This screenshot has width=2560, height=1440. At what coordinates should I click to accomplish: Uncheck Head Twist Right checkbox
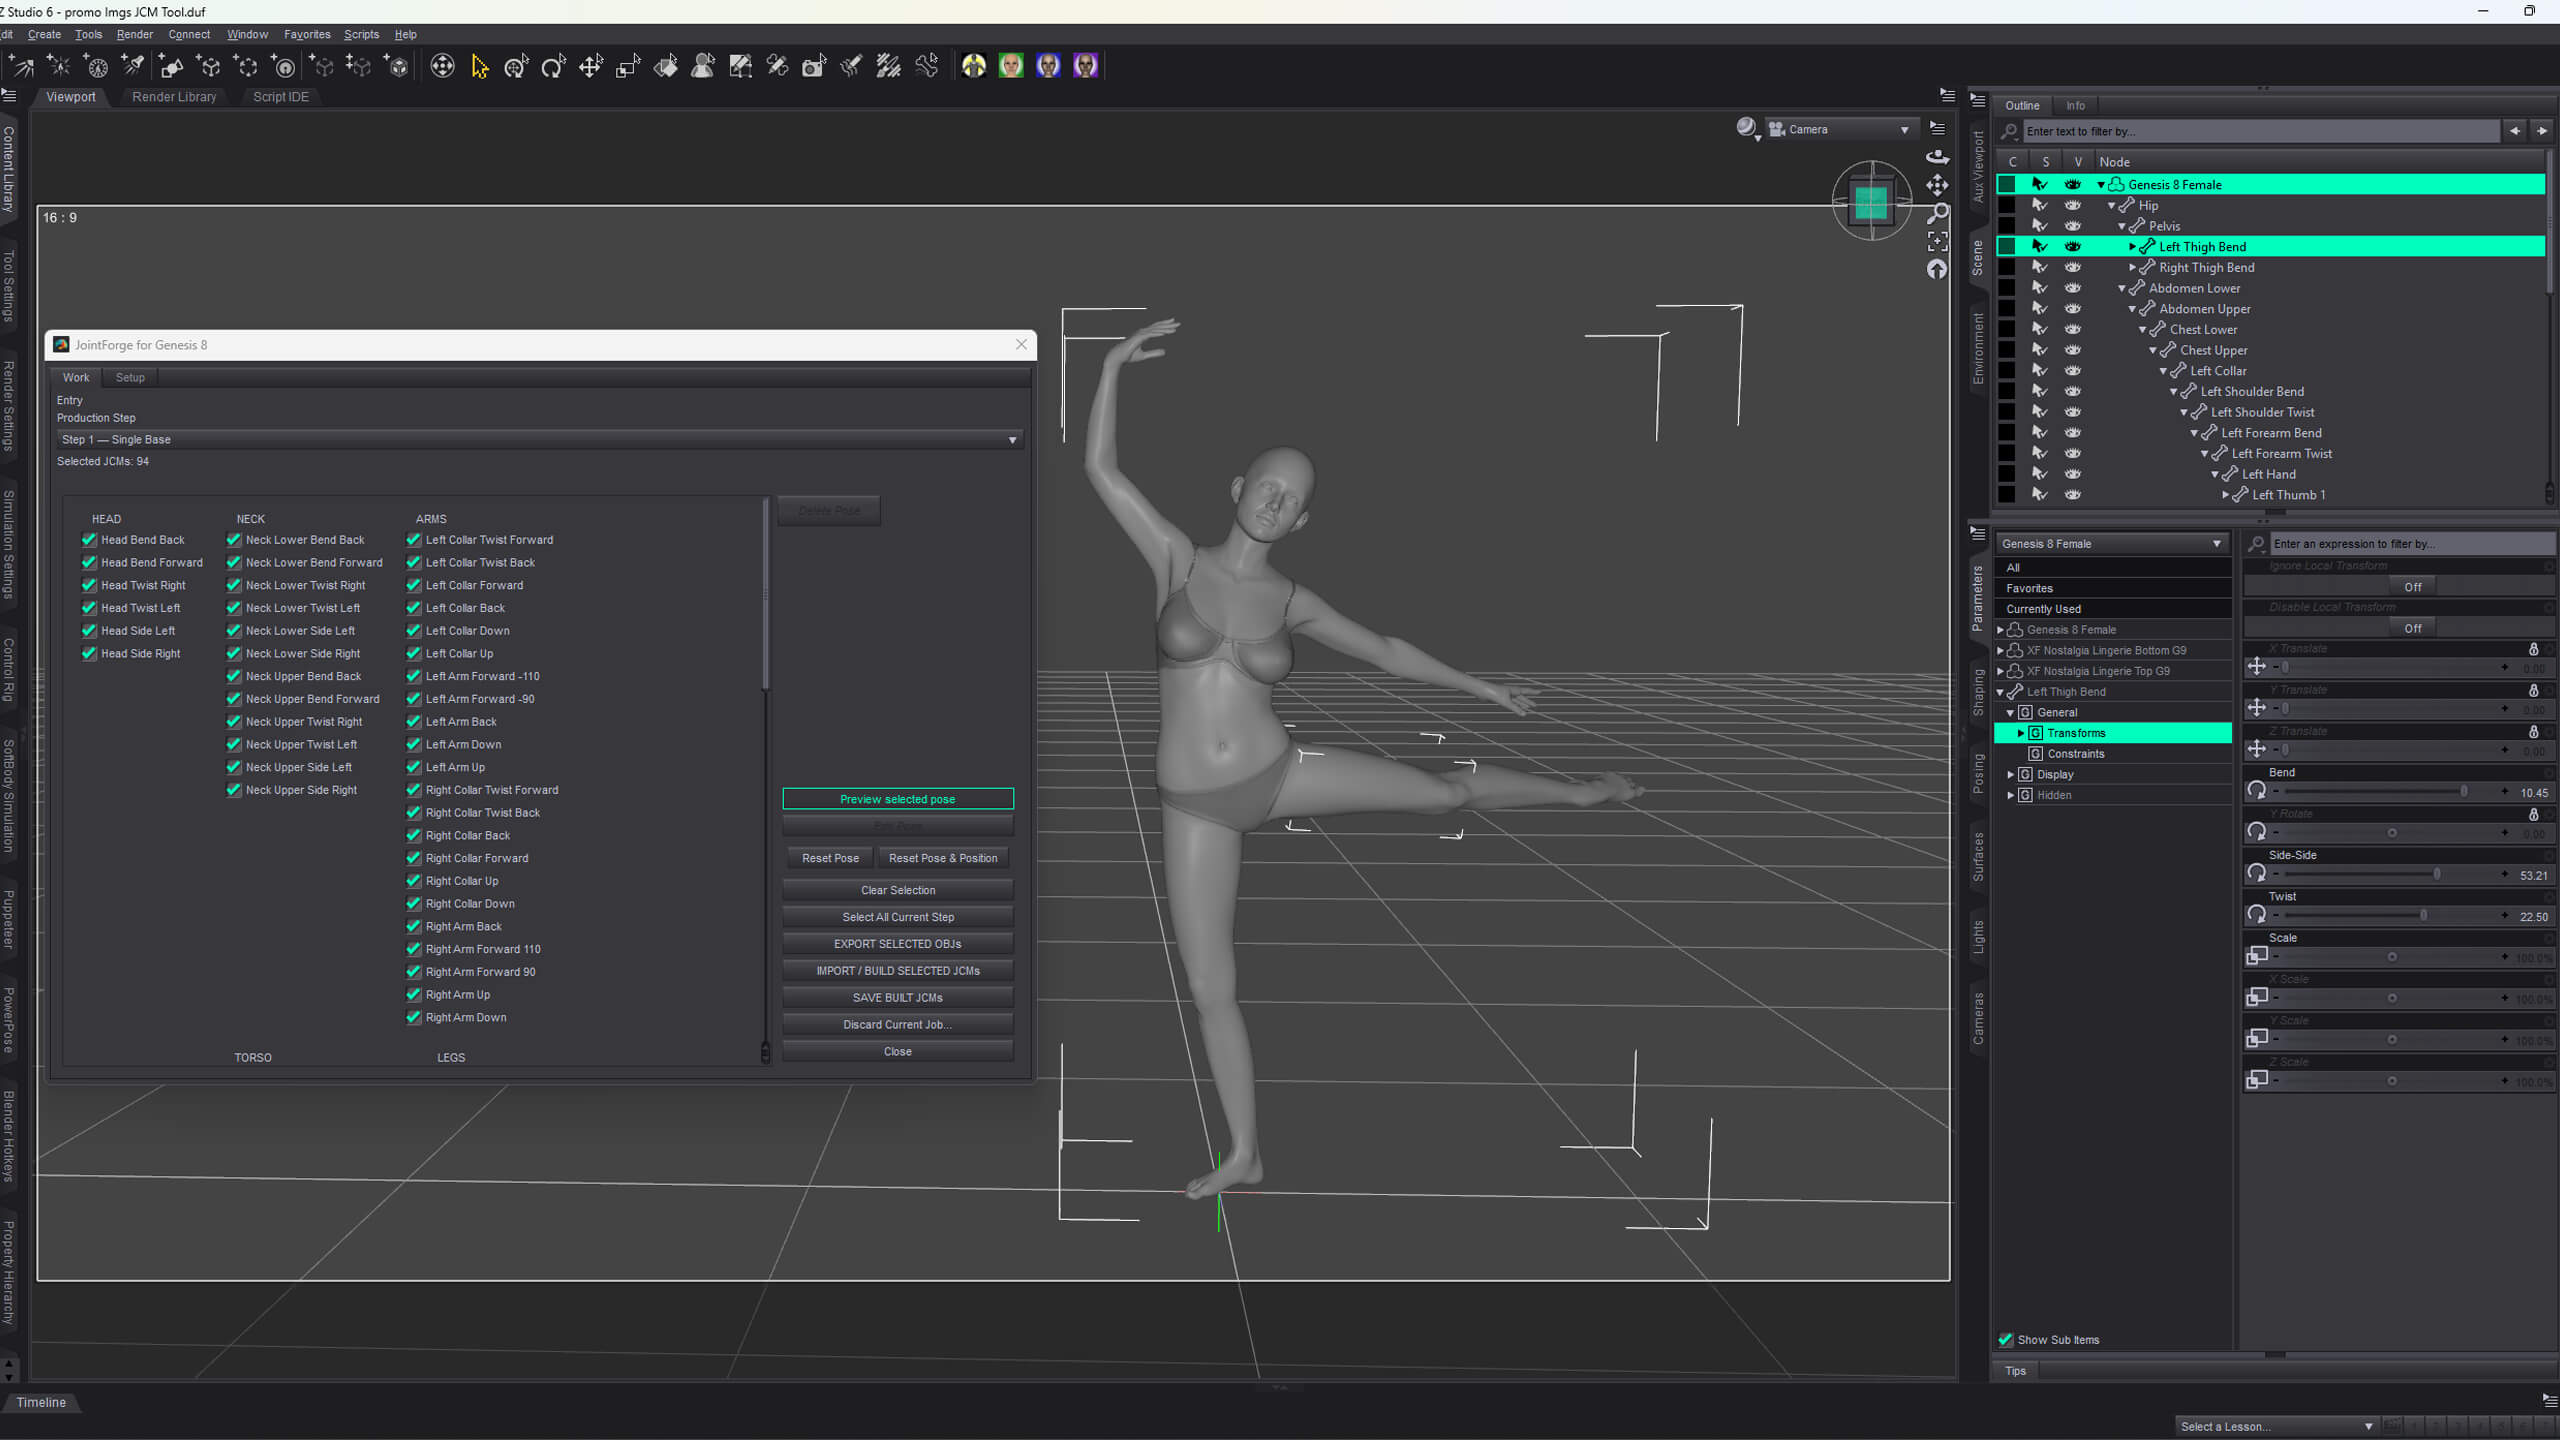[x=89, y=585]
